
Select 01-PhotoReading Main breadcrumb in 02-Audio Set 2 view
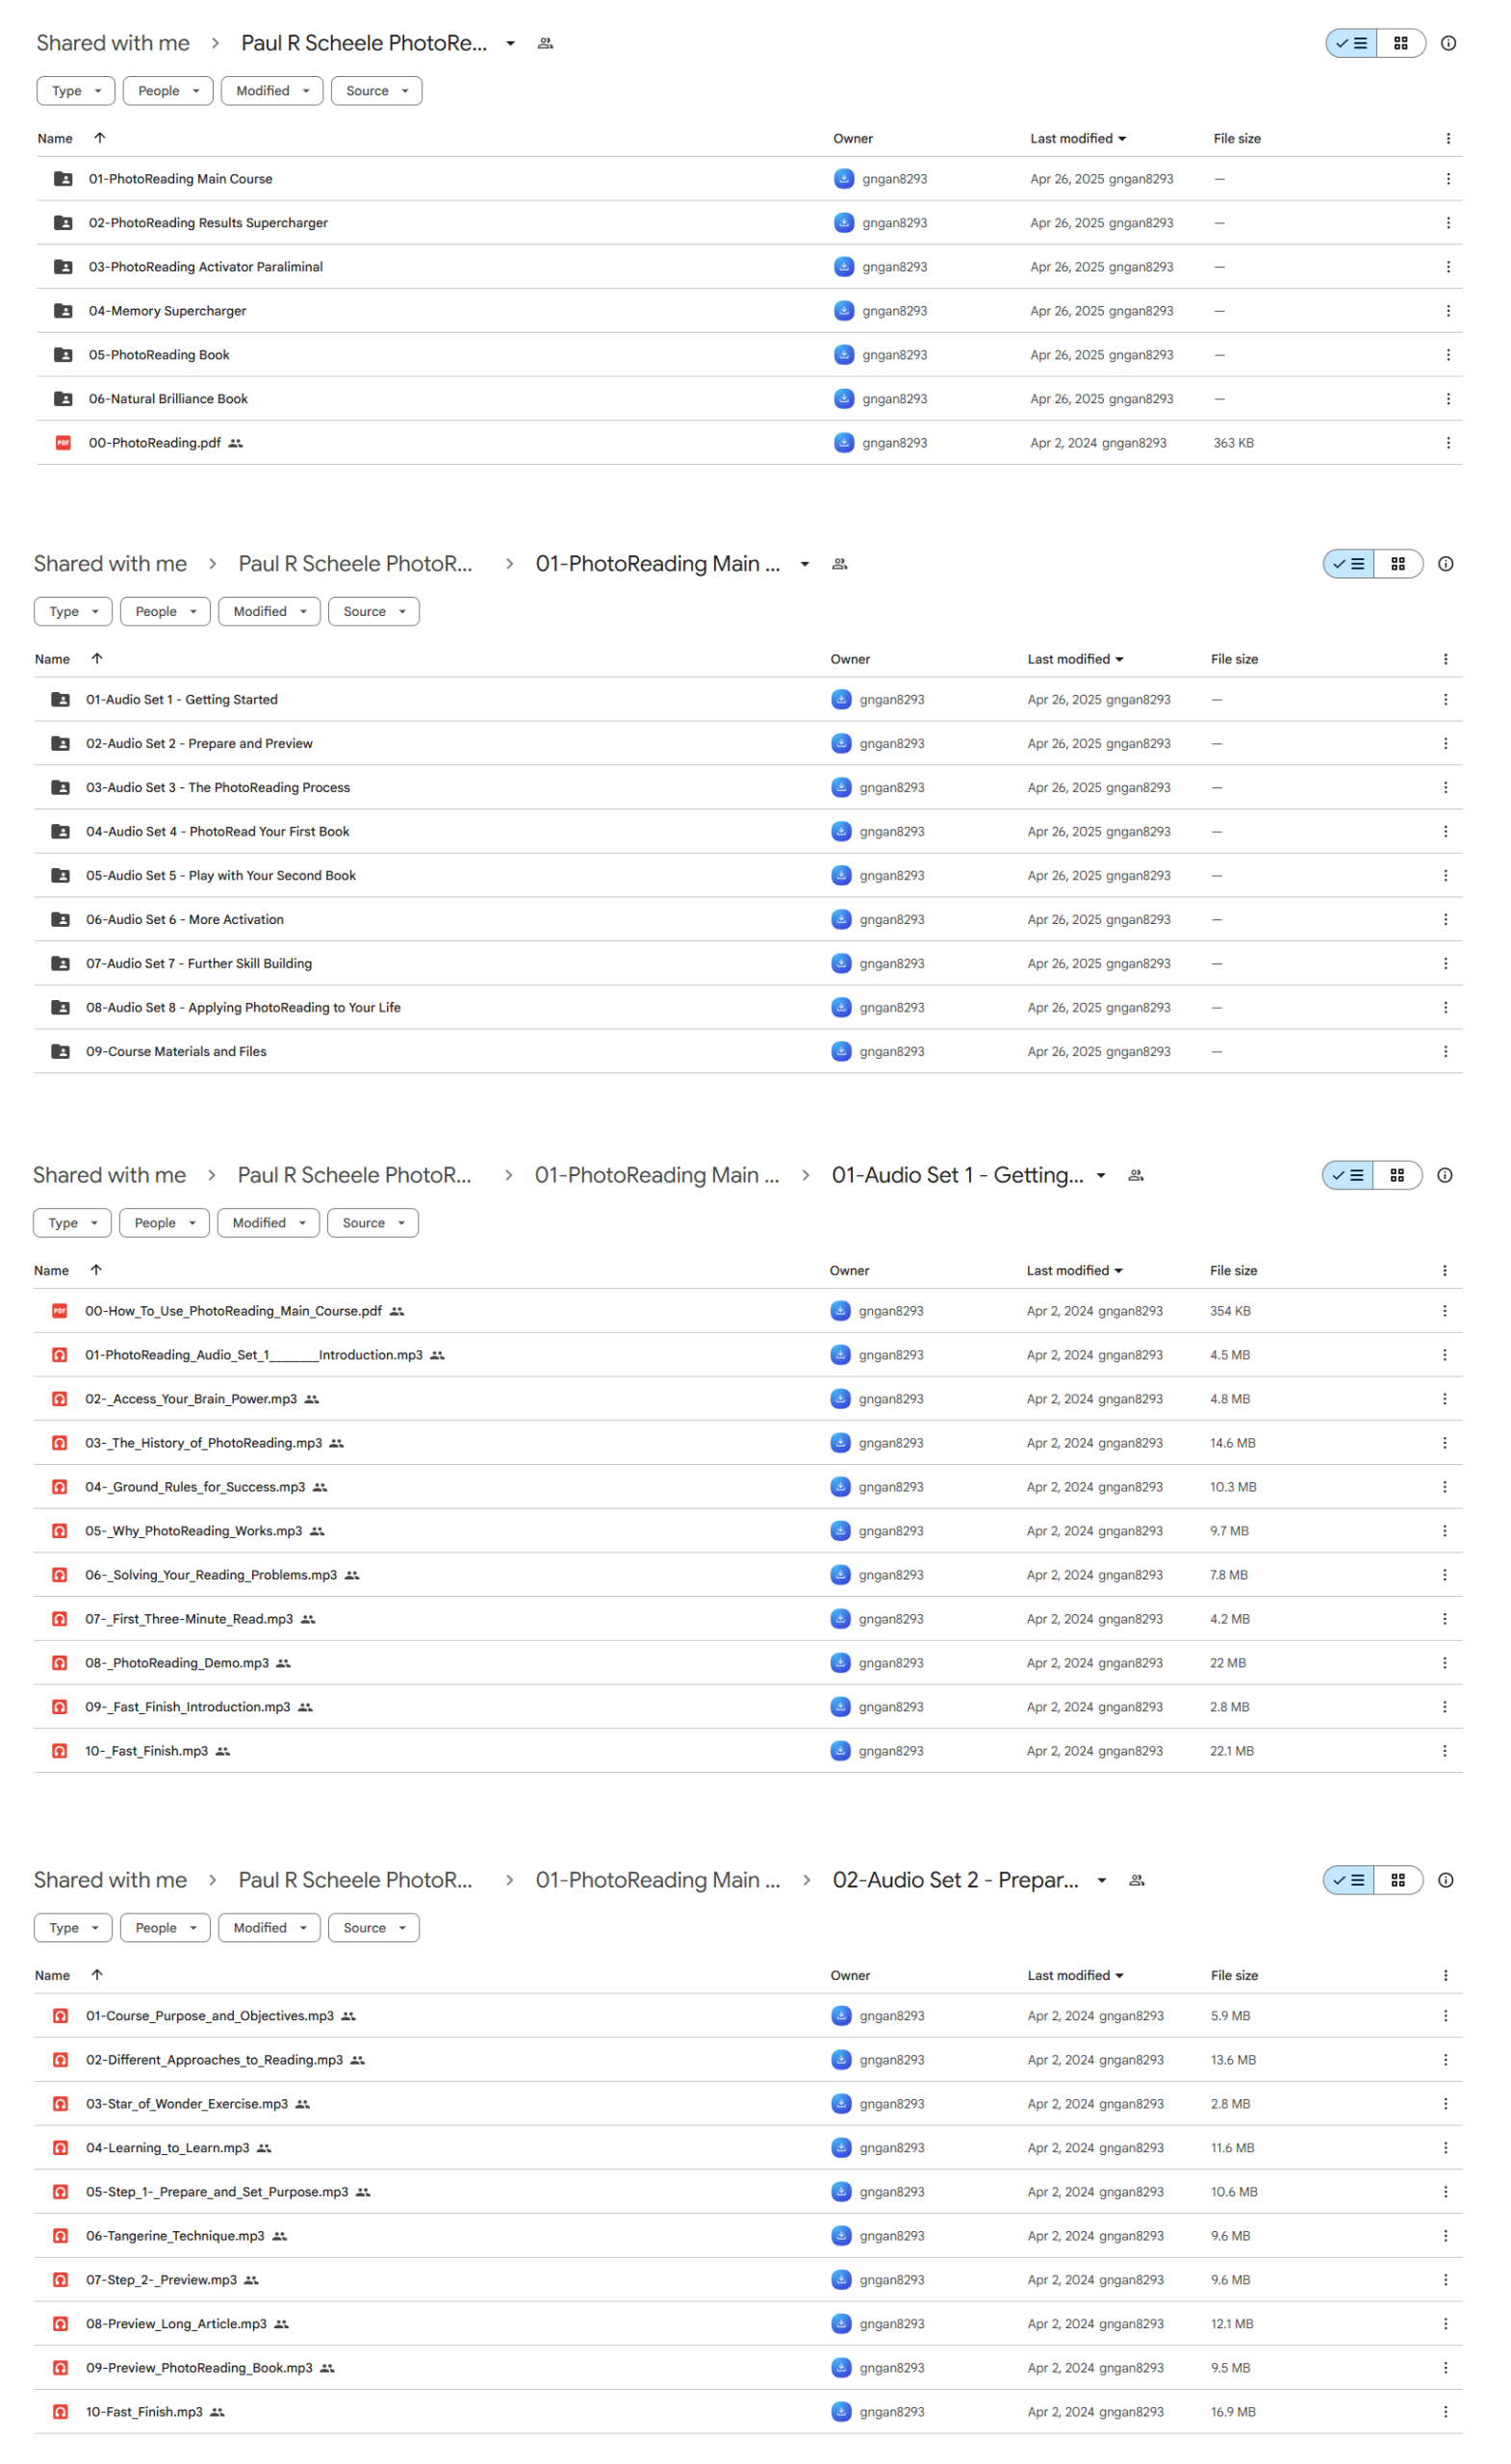point(657,1880)
